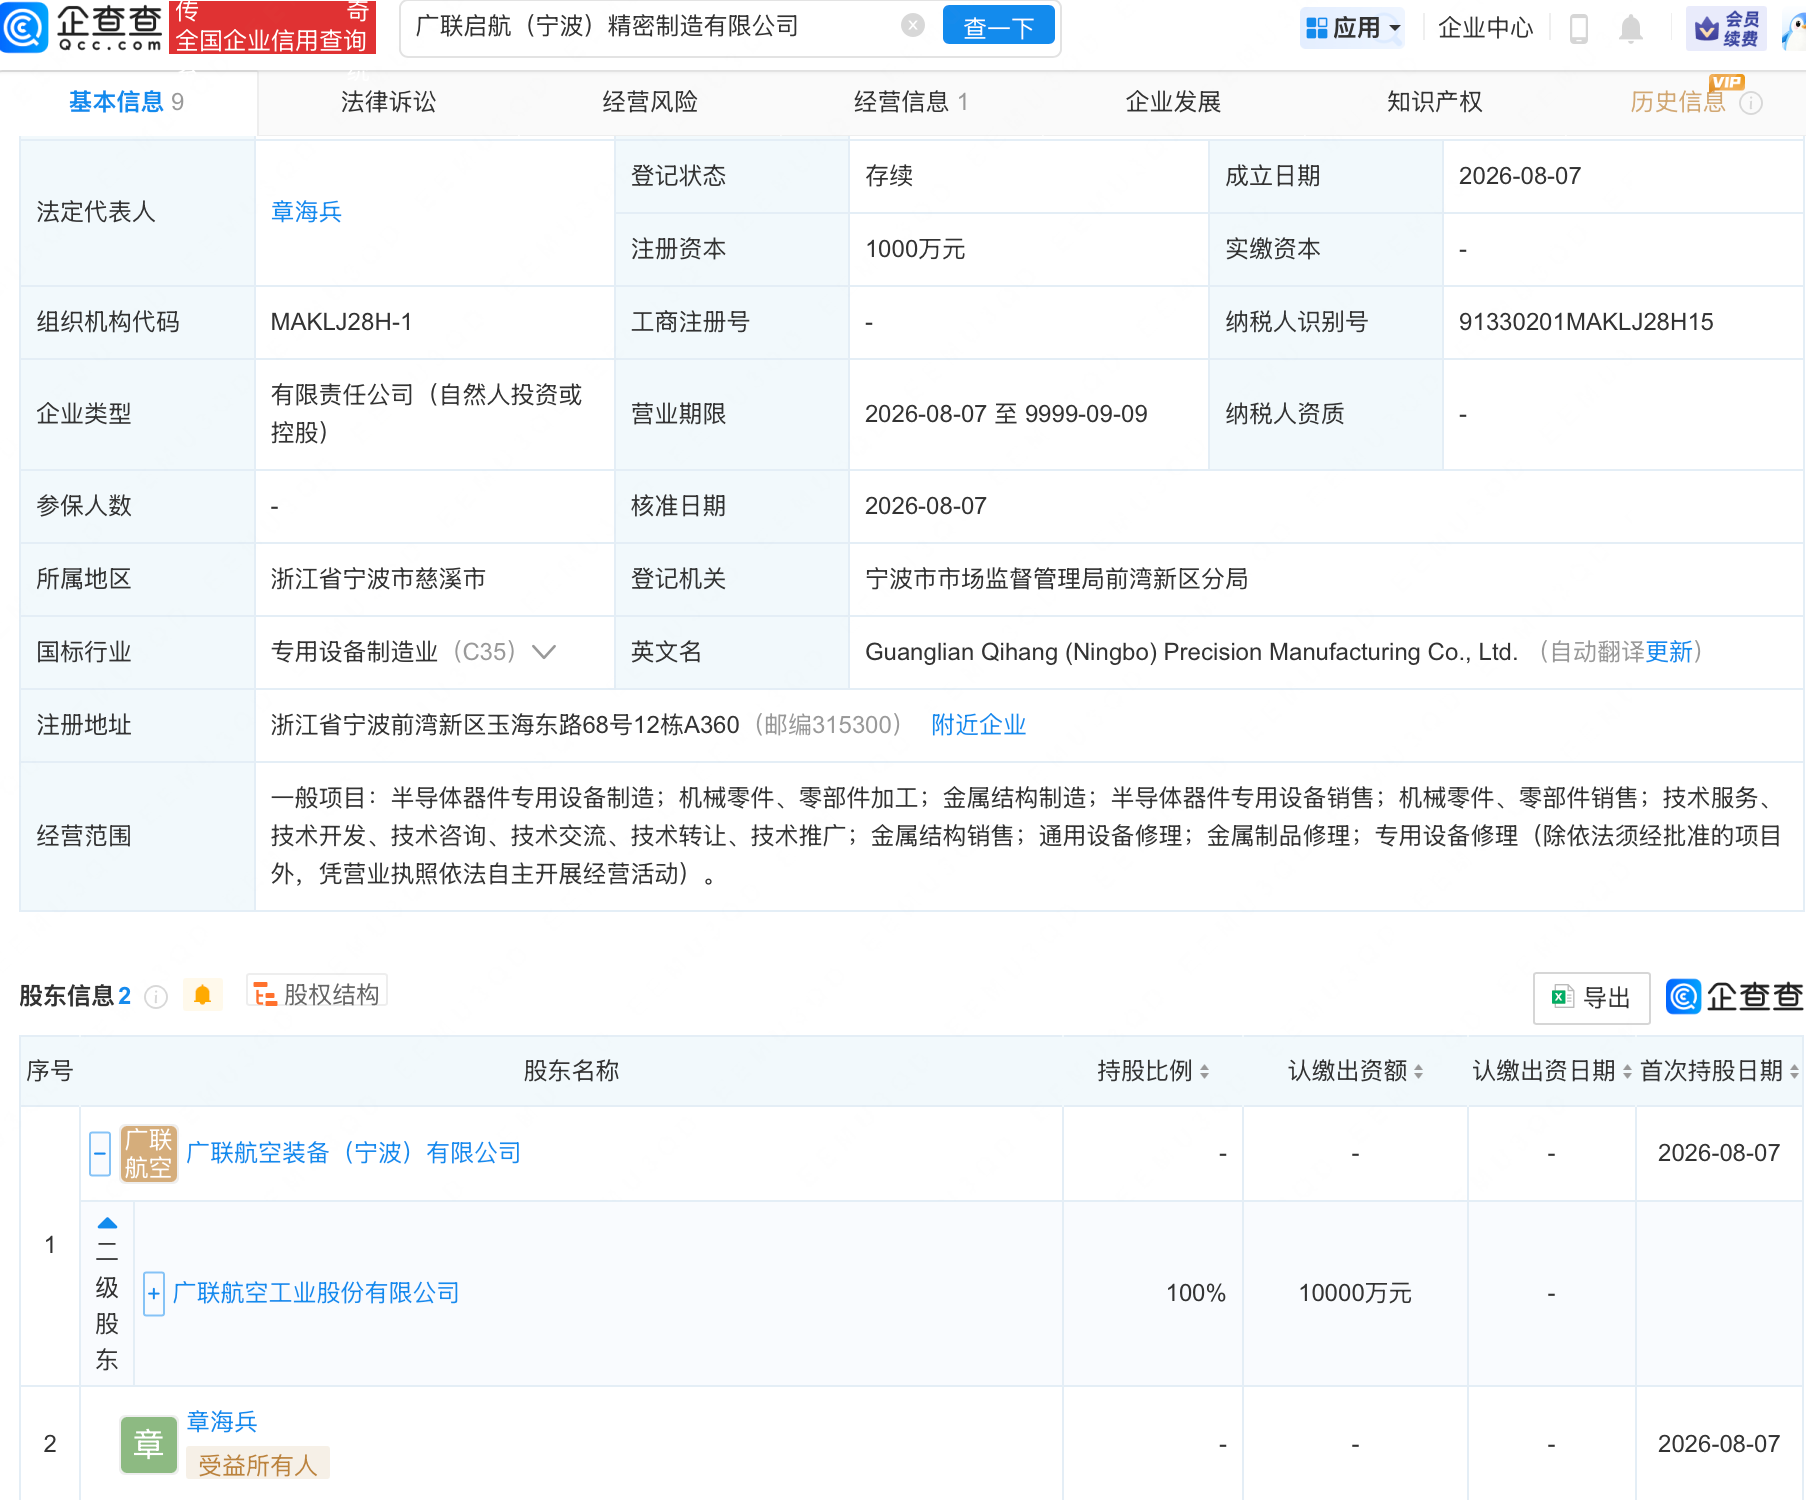Click the 受益所有人 tag
This screenshot has width=1806, height=1500.
coord(257,1465)
